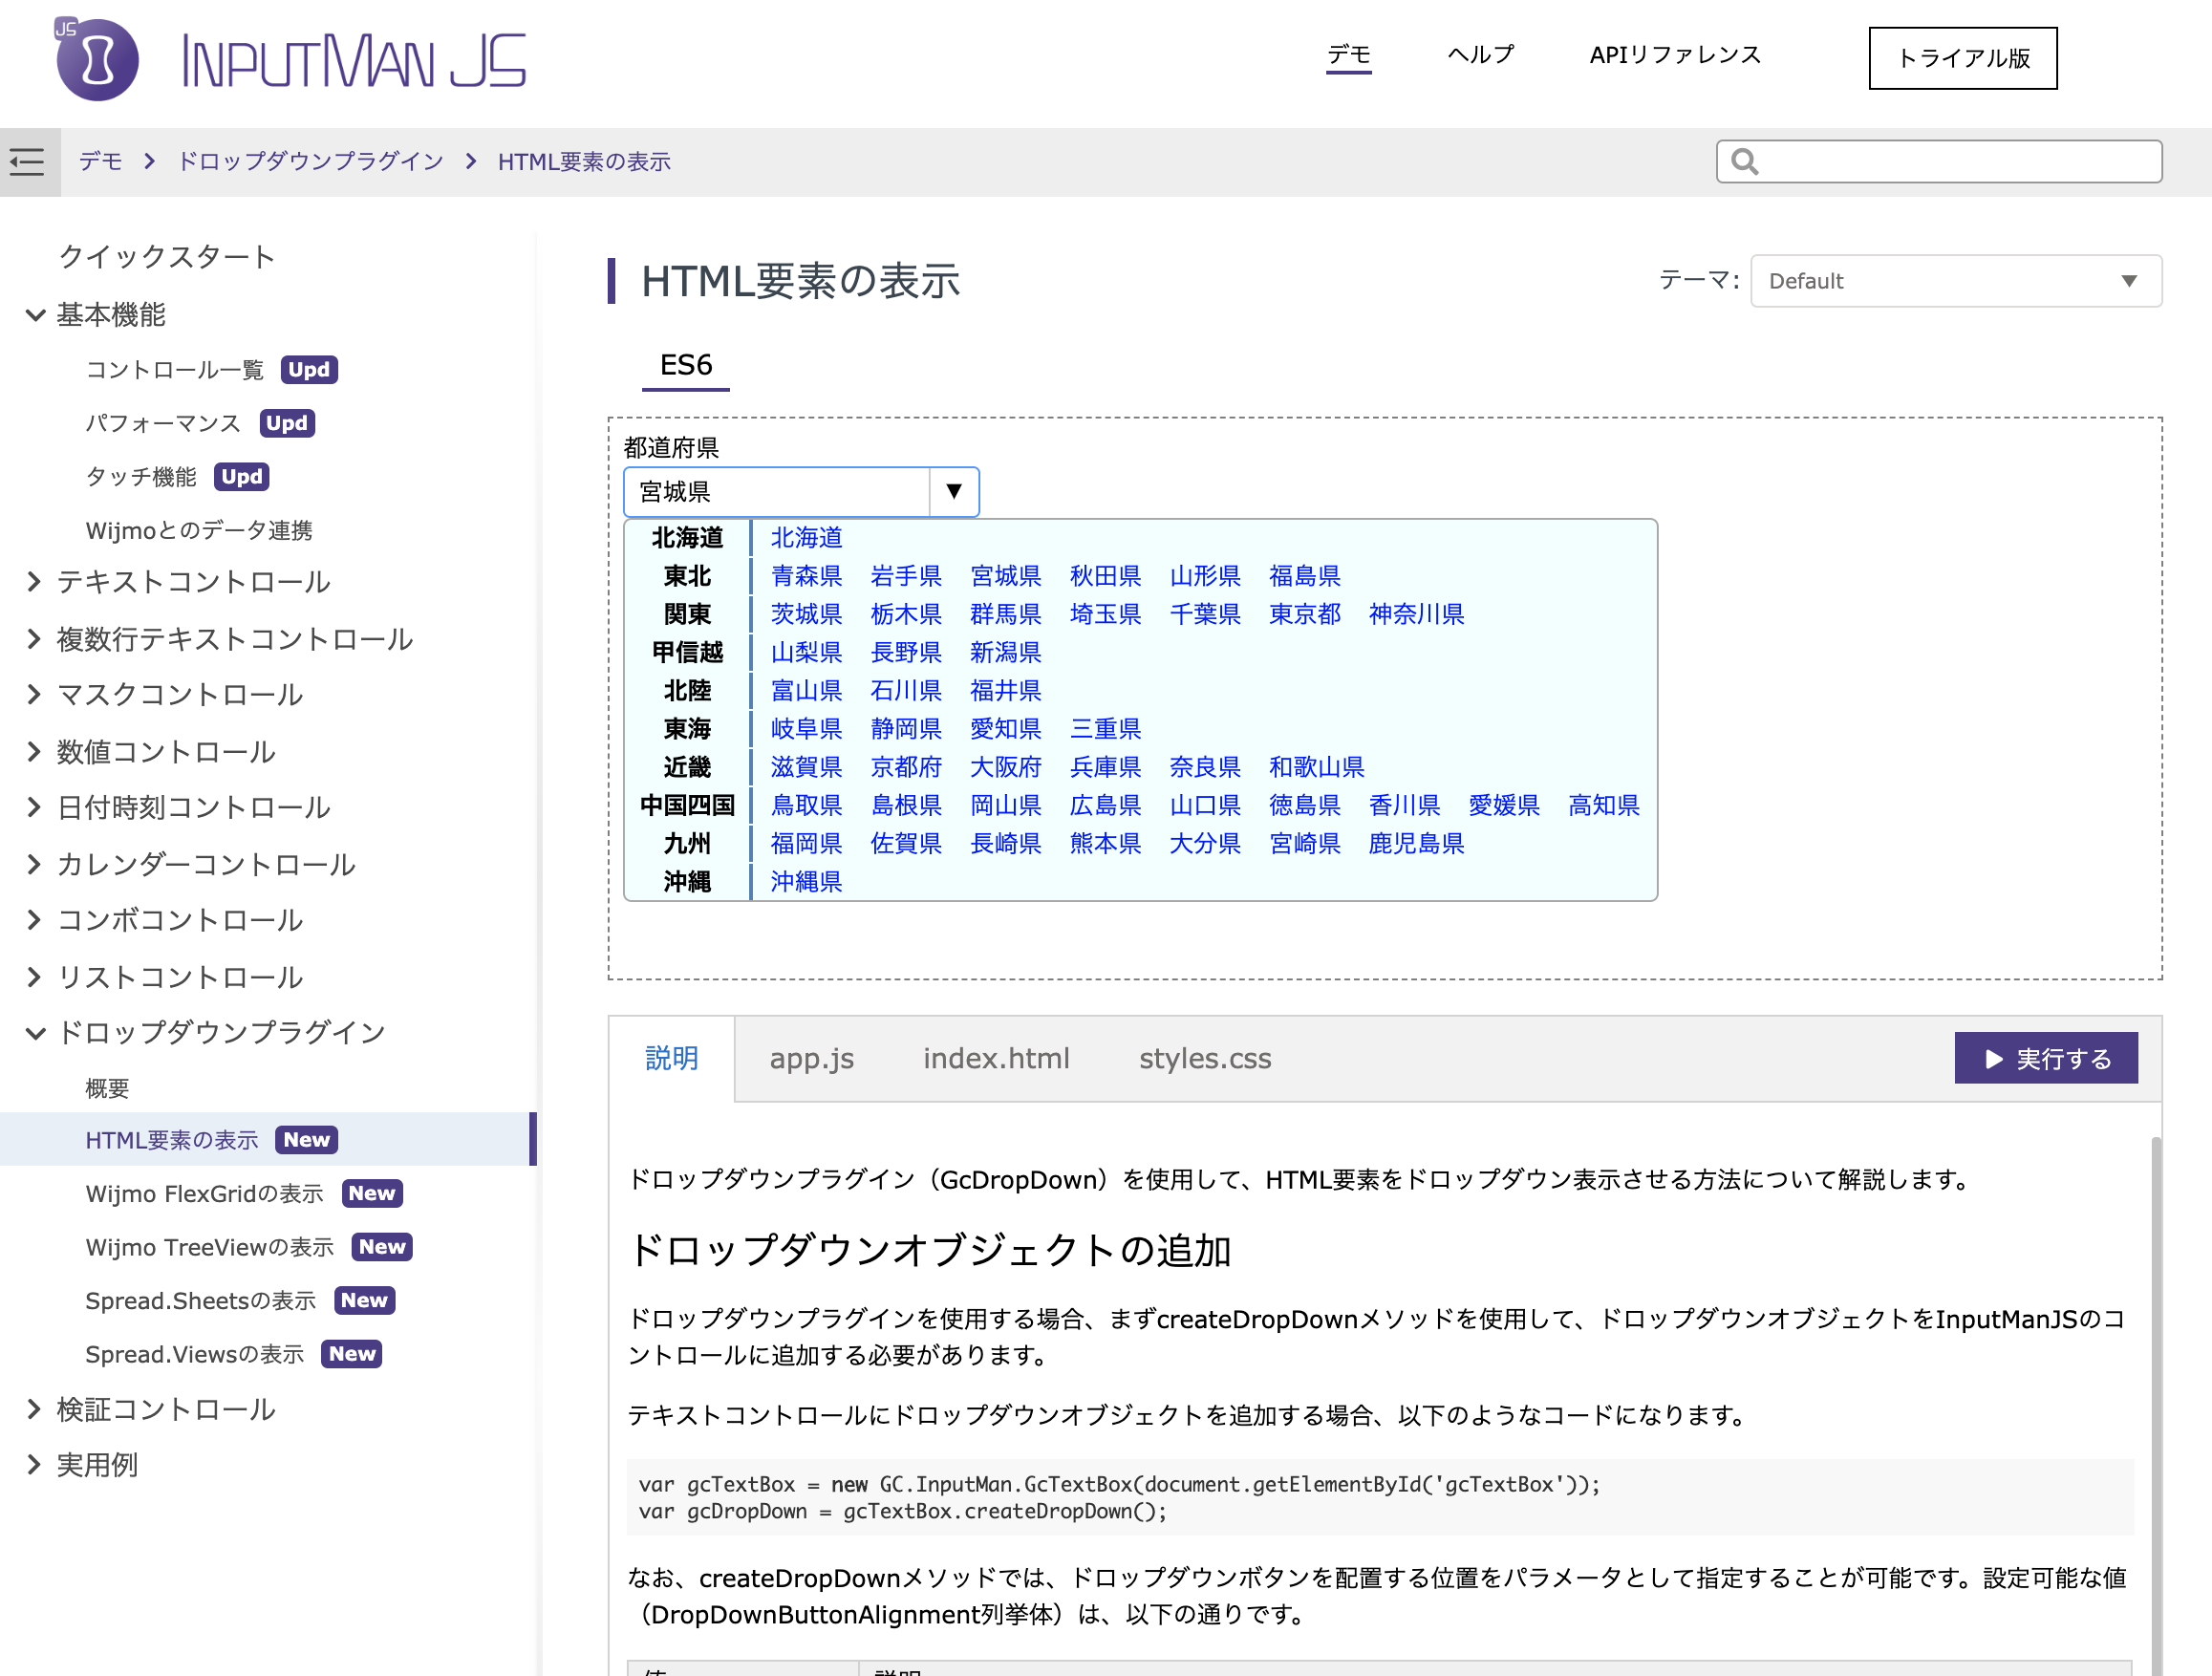Open コントロール一覧 in the sidebar
This screenshot has height=1676, width=2212.
coord(175,370)
